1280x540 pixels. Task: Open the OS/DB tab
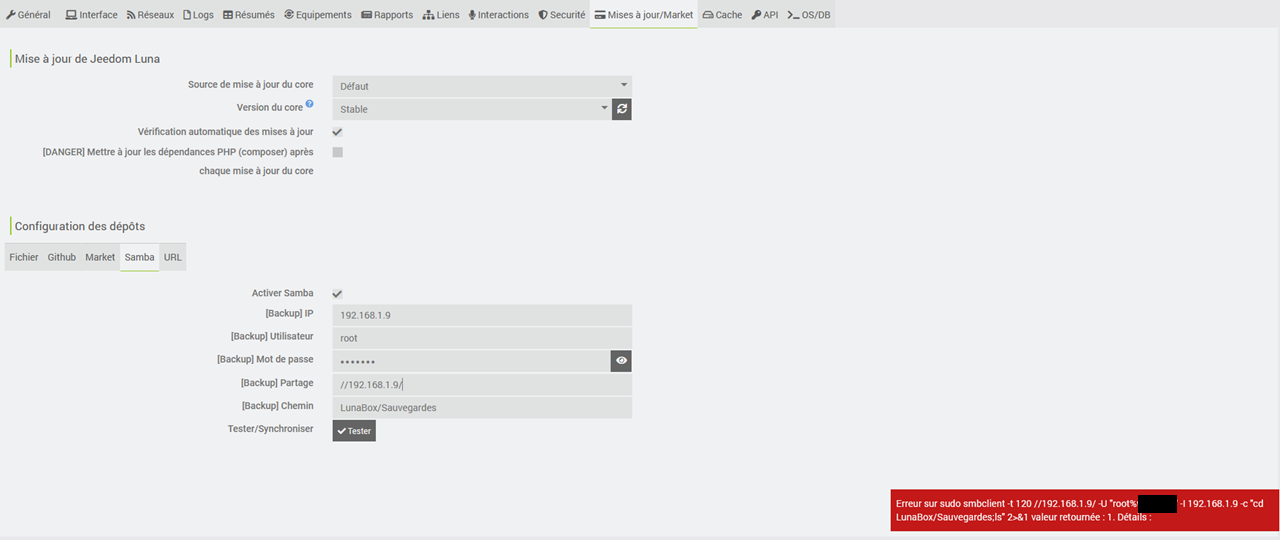(x=809, y=15)
